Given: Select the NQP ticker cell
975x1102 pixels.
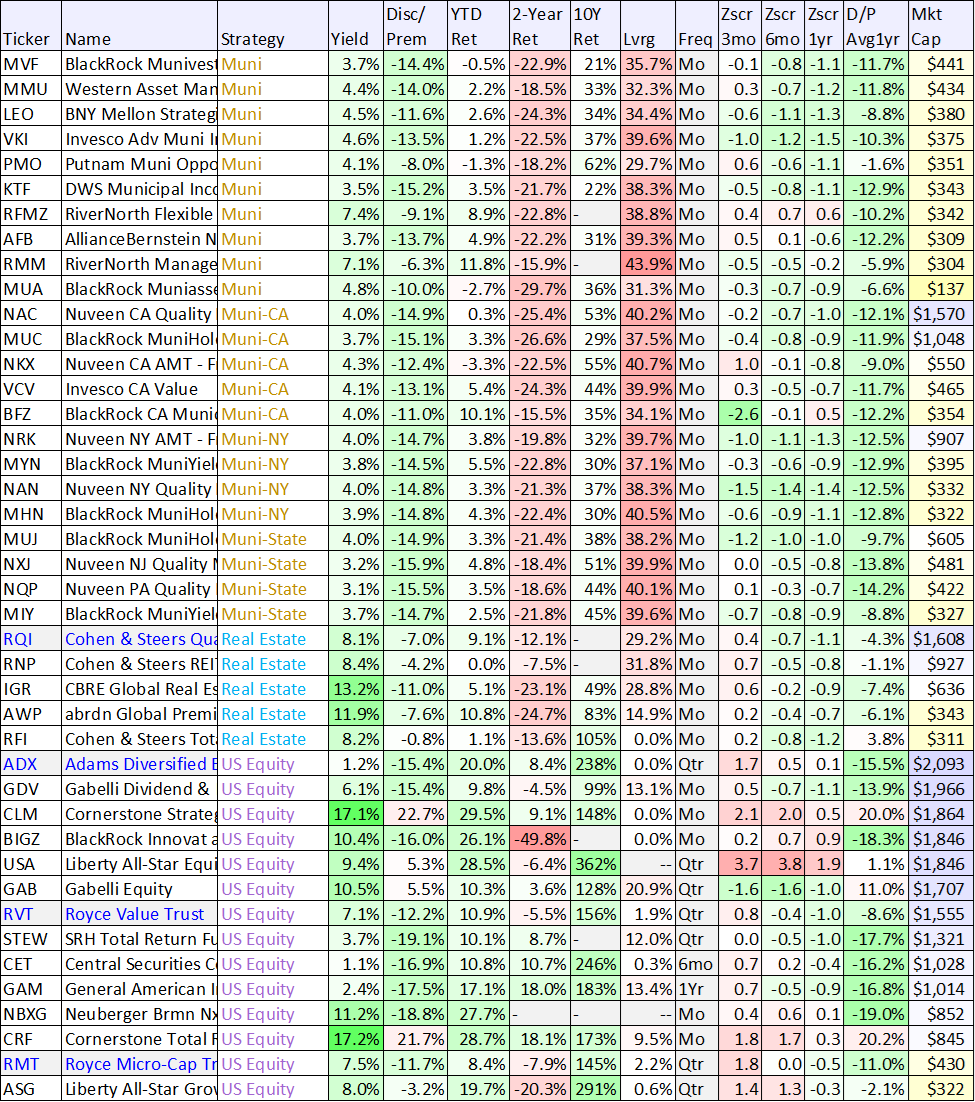Looking at the screenshot, I should tap(31, 589).
